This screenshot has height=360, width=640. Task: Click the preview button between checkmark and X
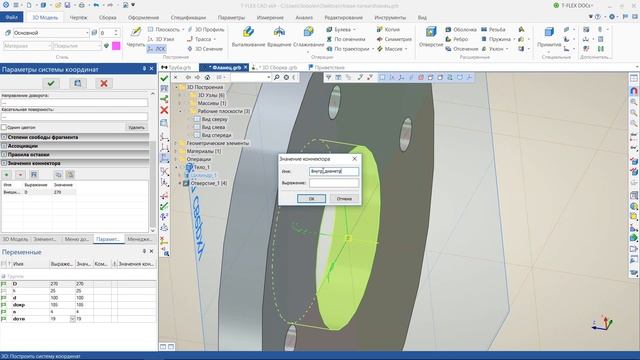tap(78, 83)
